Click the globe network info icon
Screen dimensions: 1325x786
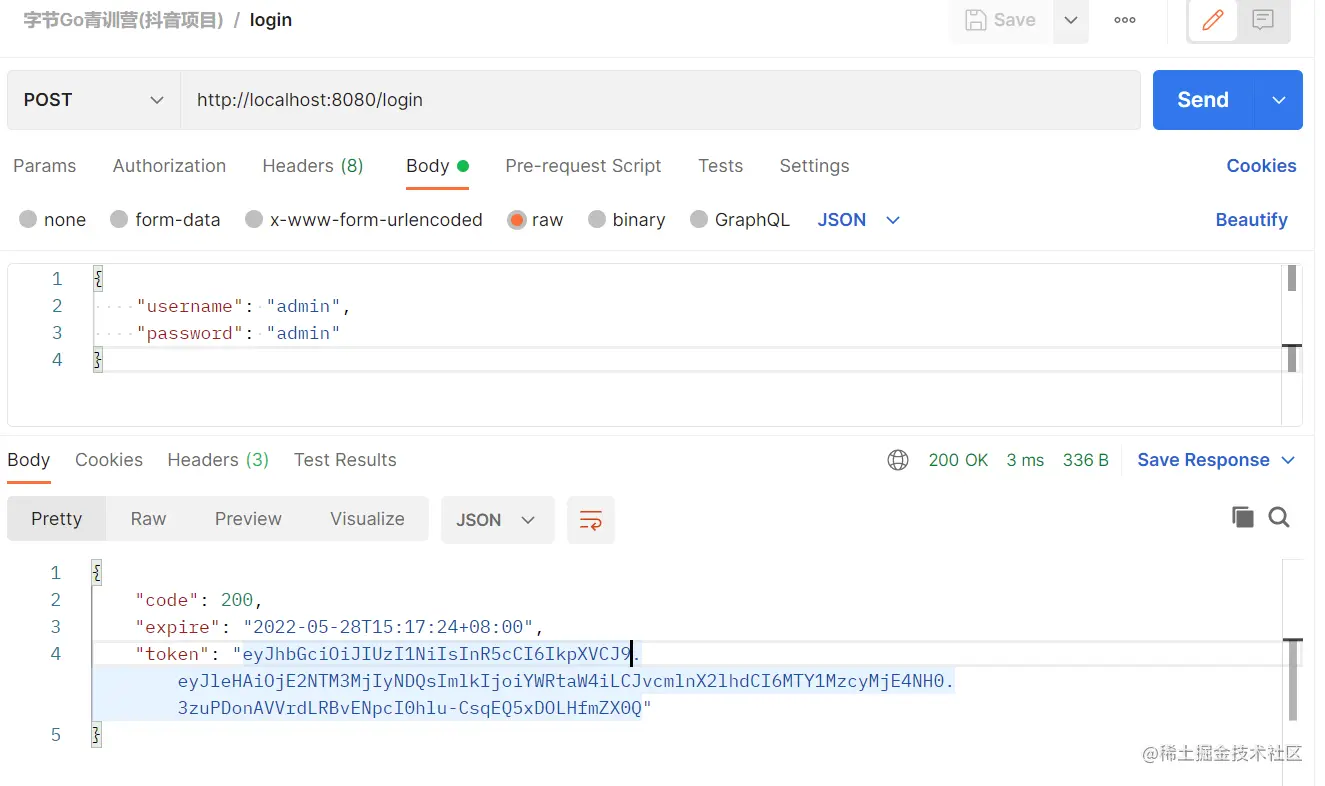(898, 460)
